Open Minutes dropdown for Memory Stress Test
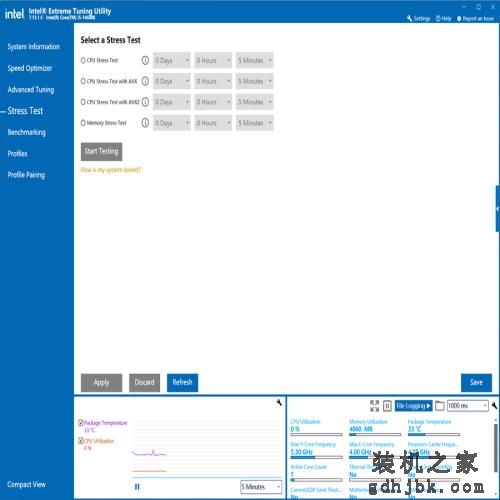Viewport: 500px width, 500px height. [254, 123]
